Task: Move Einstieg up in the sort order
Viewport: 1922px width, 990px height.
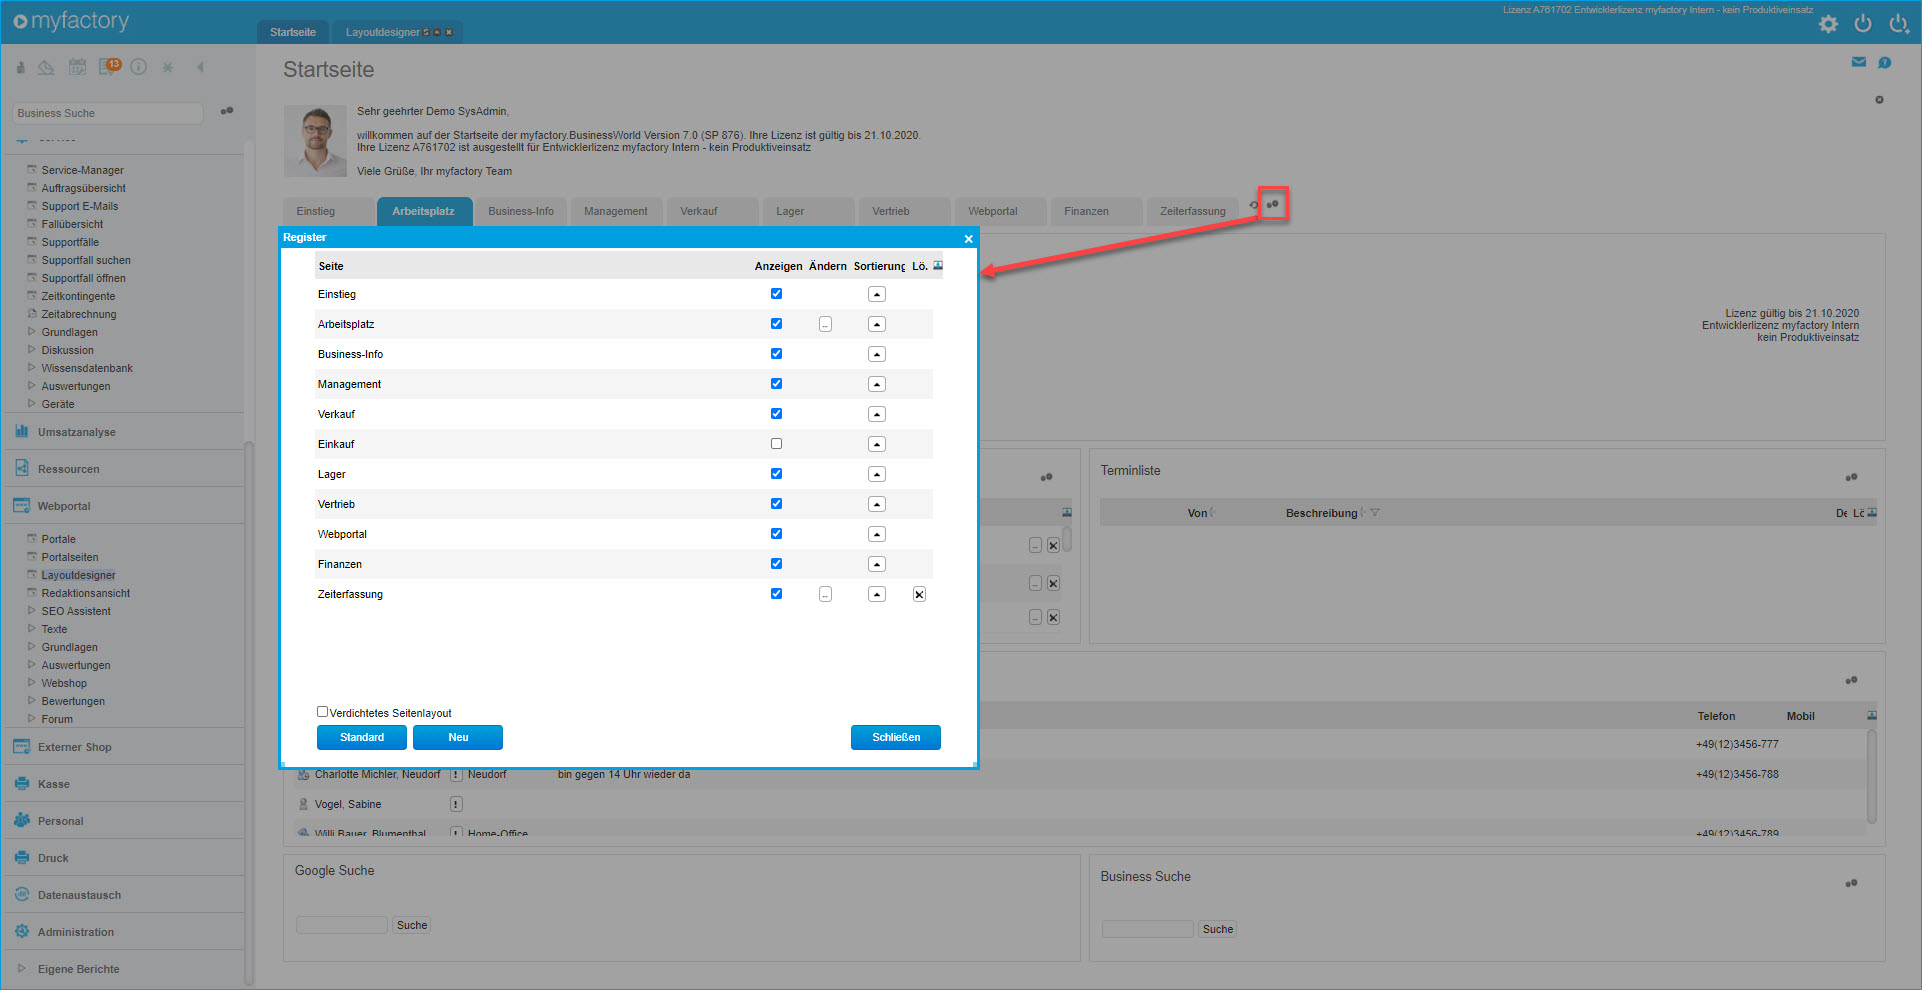Action: pos(877,294)
